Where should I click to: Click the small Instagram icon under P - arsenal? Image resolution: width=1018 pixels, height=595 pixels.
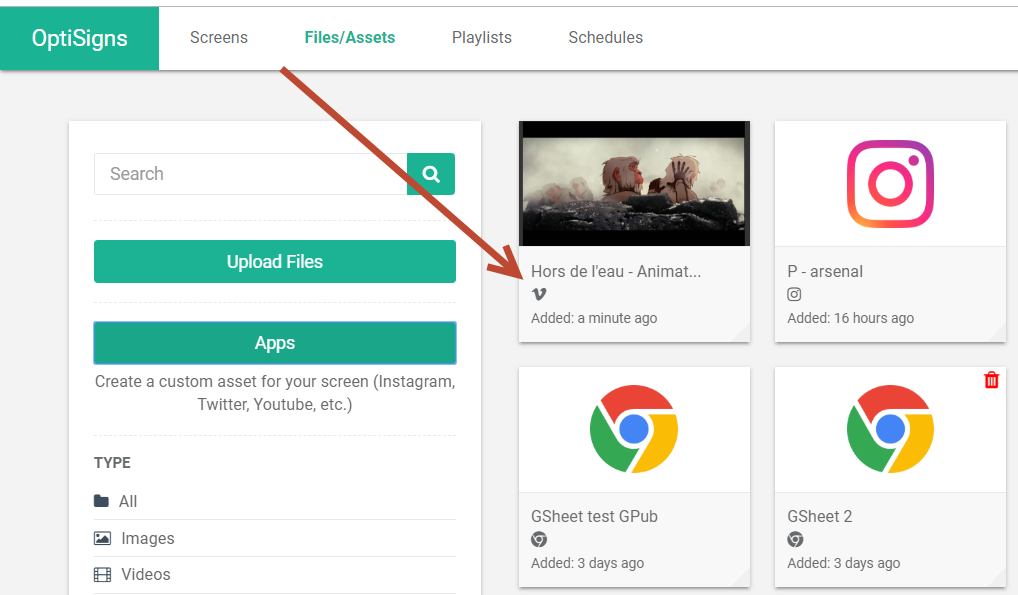tap(794, 294)
